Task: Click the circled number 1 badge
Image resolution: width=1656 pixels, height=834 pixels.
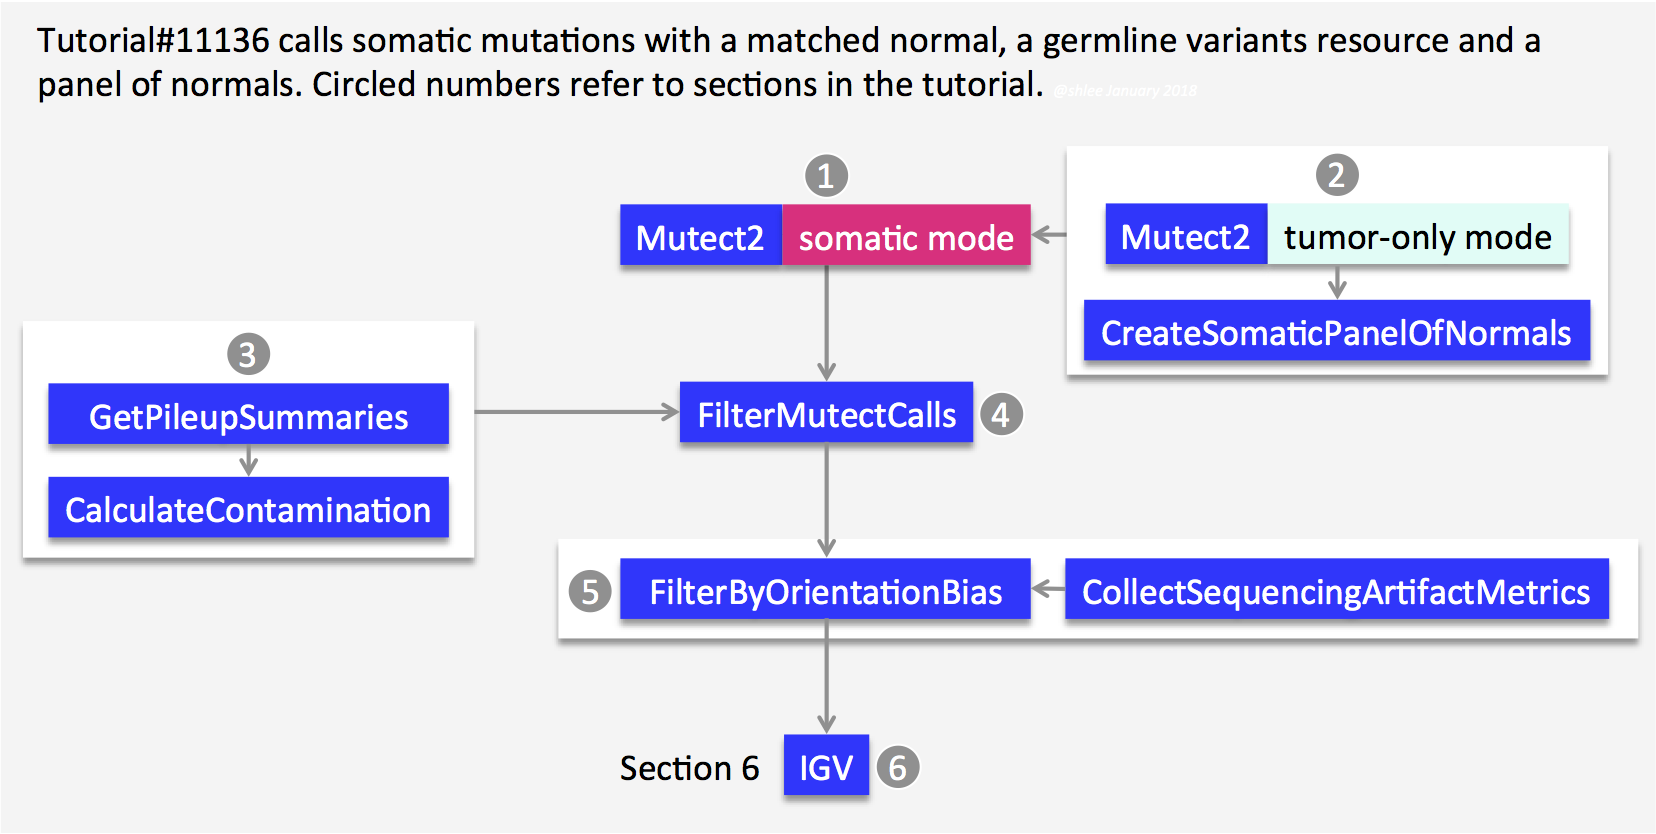Action: point(826,176)
